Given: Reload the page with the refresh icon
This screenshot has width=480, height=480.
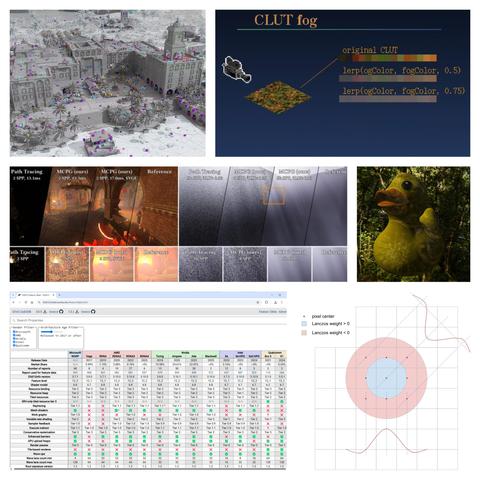Looking at the screenshot, I should [x=26, y=302].
